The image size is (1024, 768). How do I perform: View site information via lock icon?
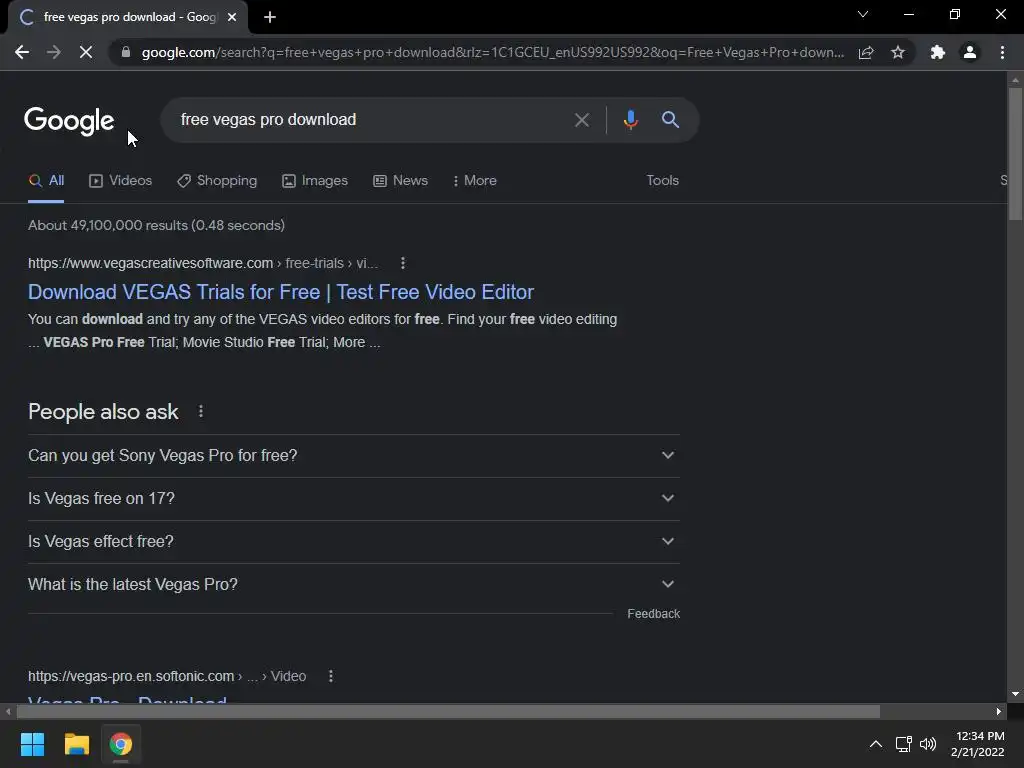click(126, 52)
